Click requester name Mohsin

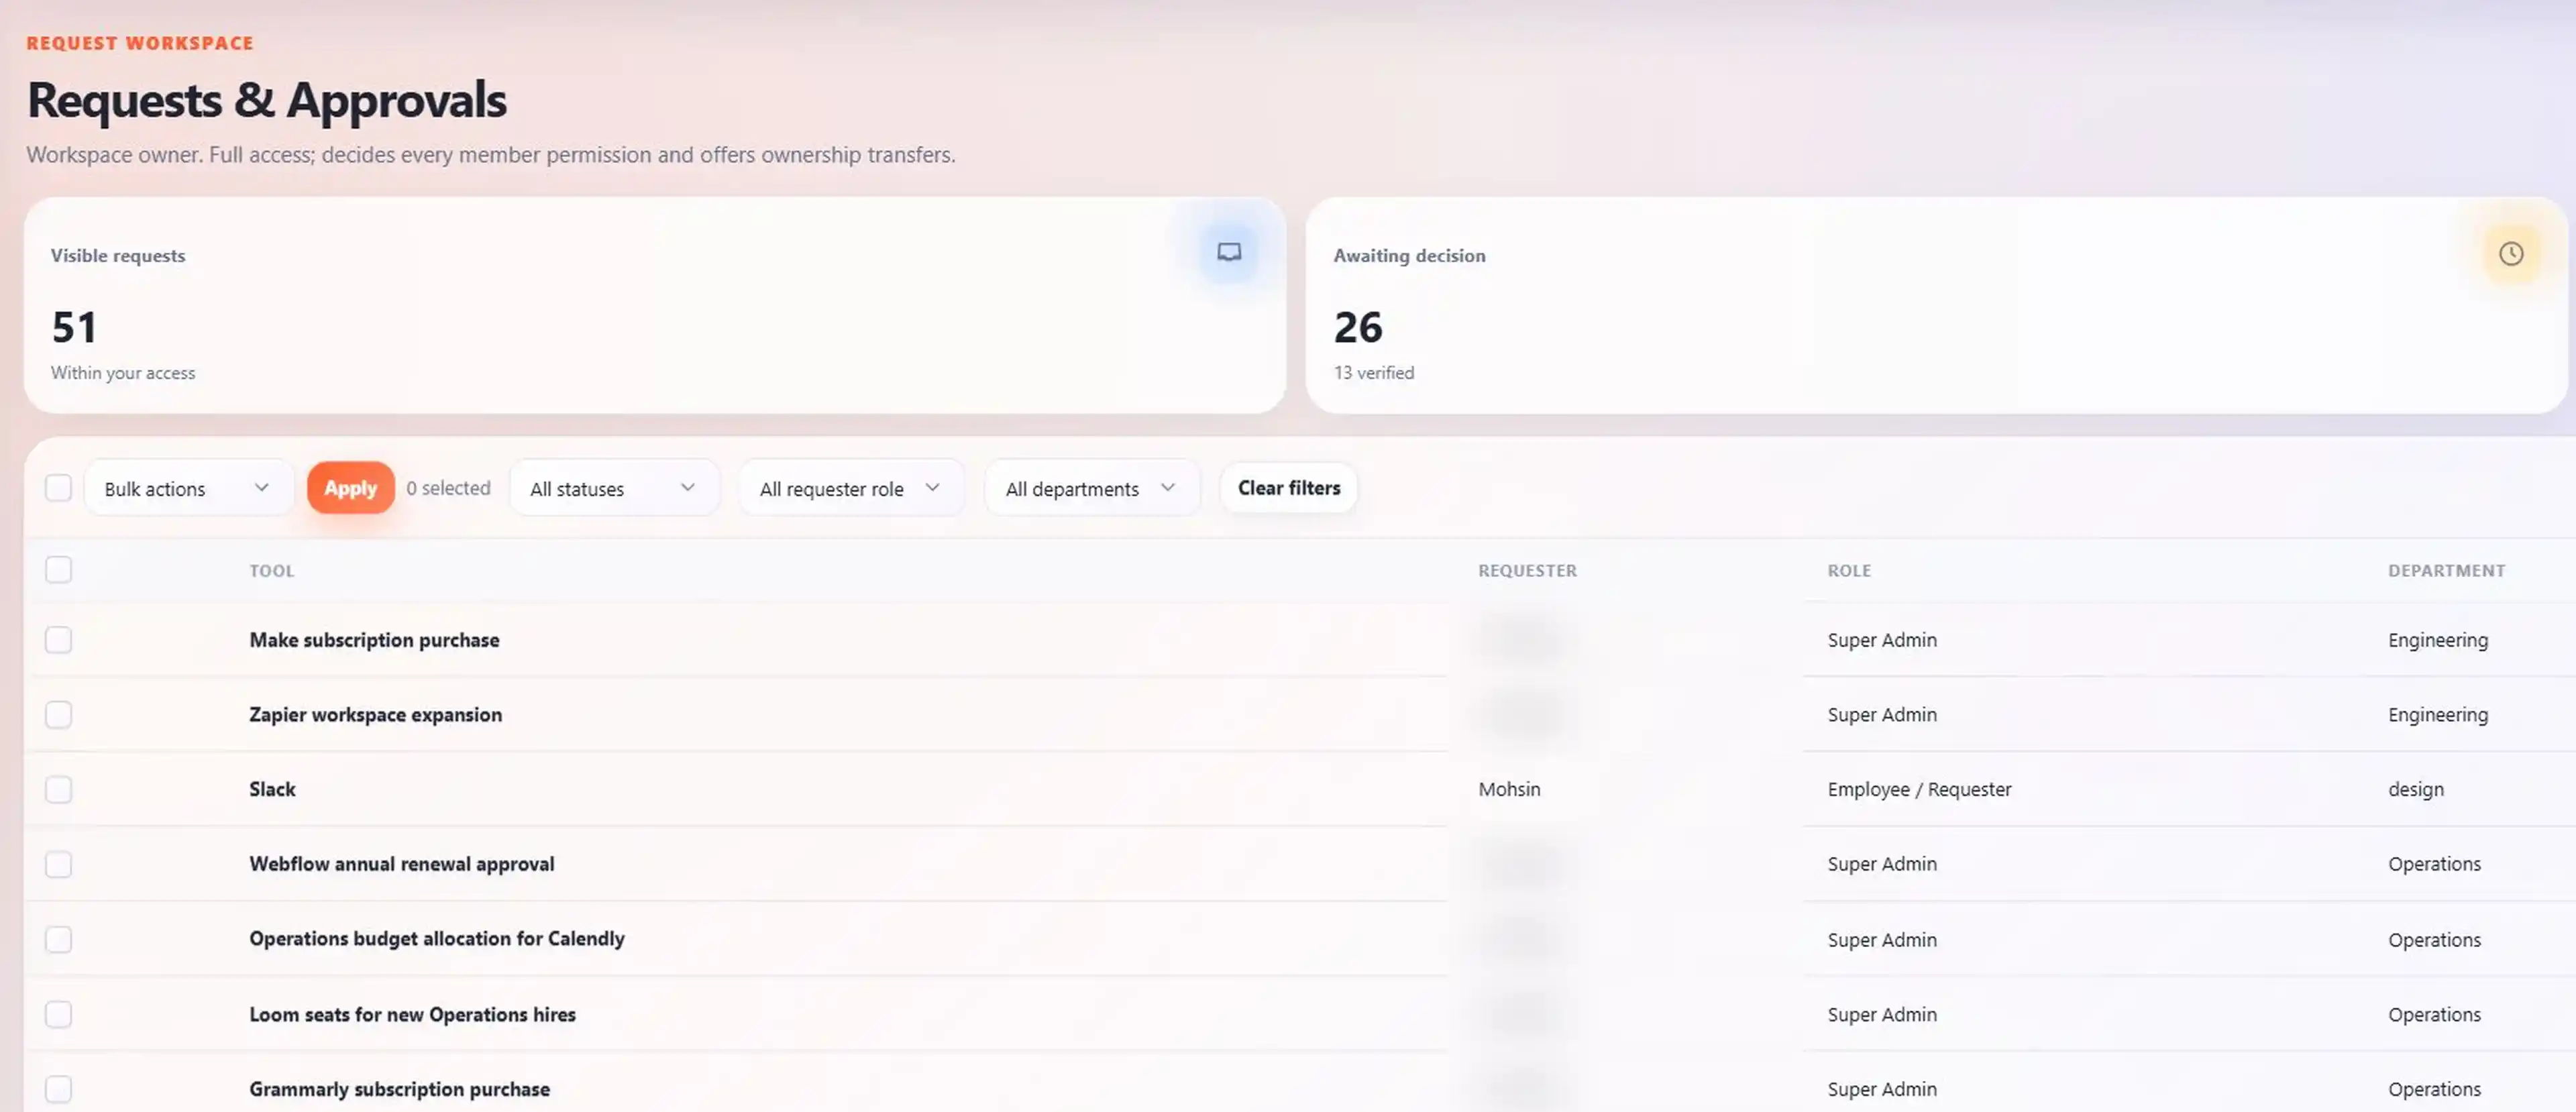tap(1509, 789)
